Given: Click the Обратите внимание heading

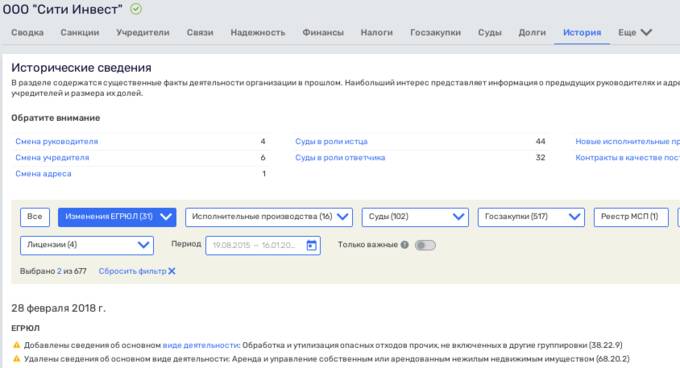Looking at the screenshot, I should point(56,118).
